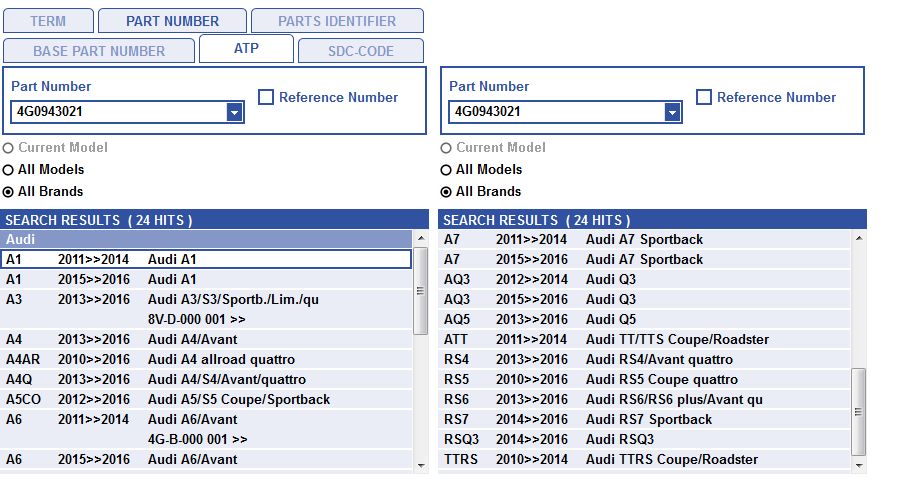Select Audi A5/S5 Coupe/Sportback result
The width and height of the screenshot is (900, 488).
pyautogui.click(x=206, y=400)
